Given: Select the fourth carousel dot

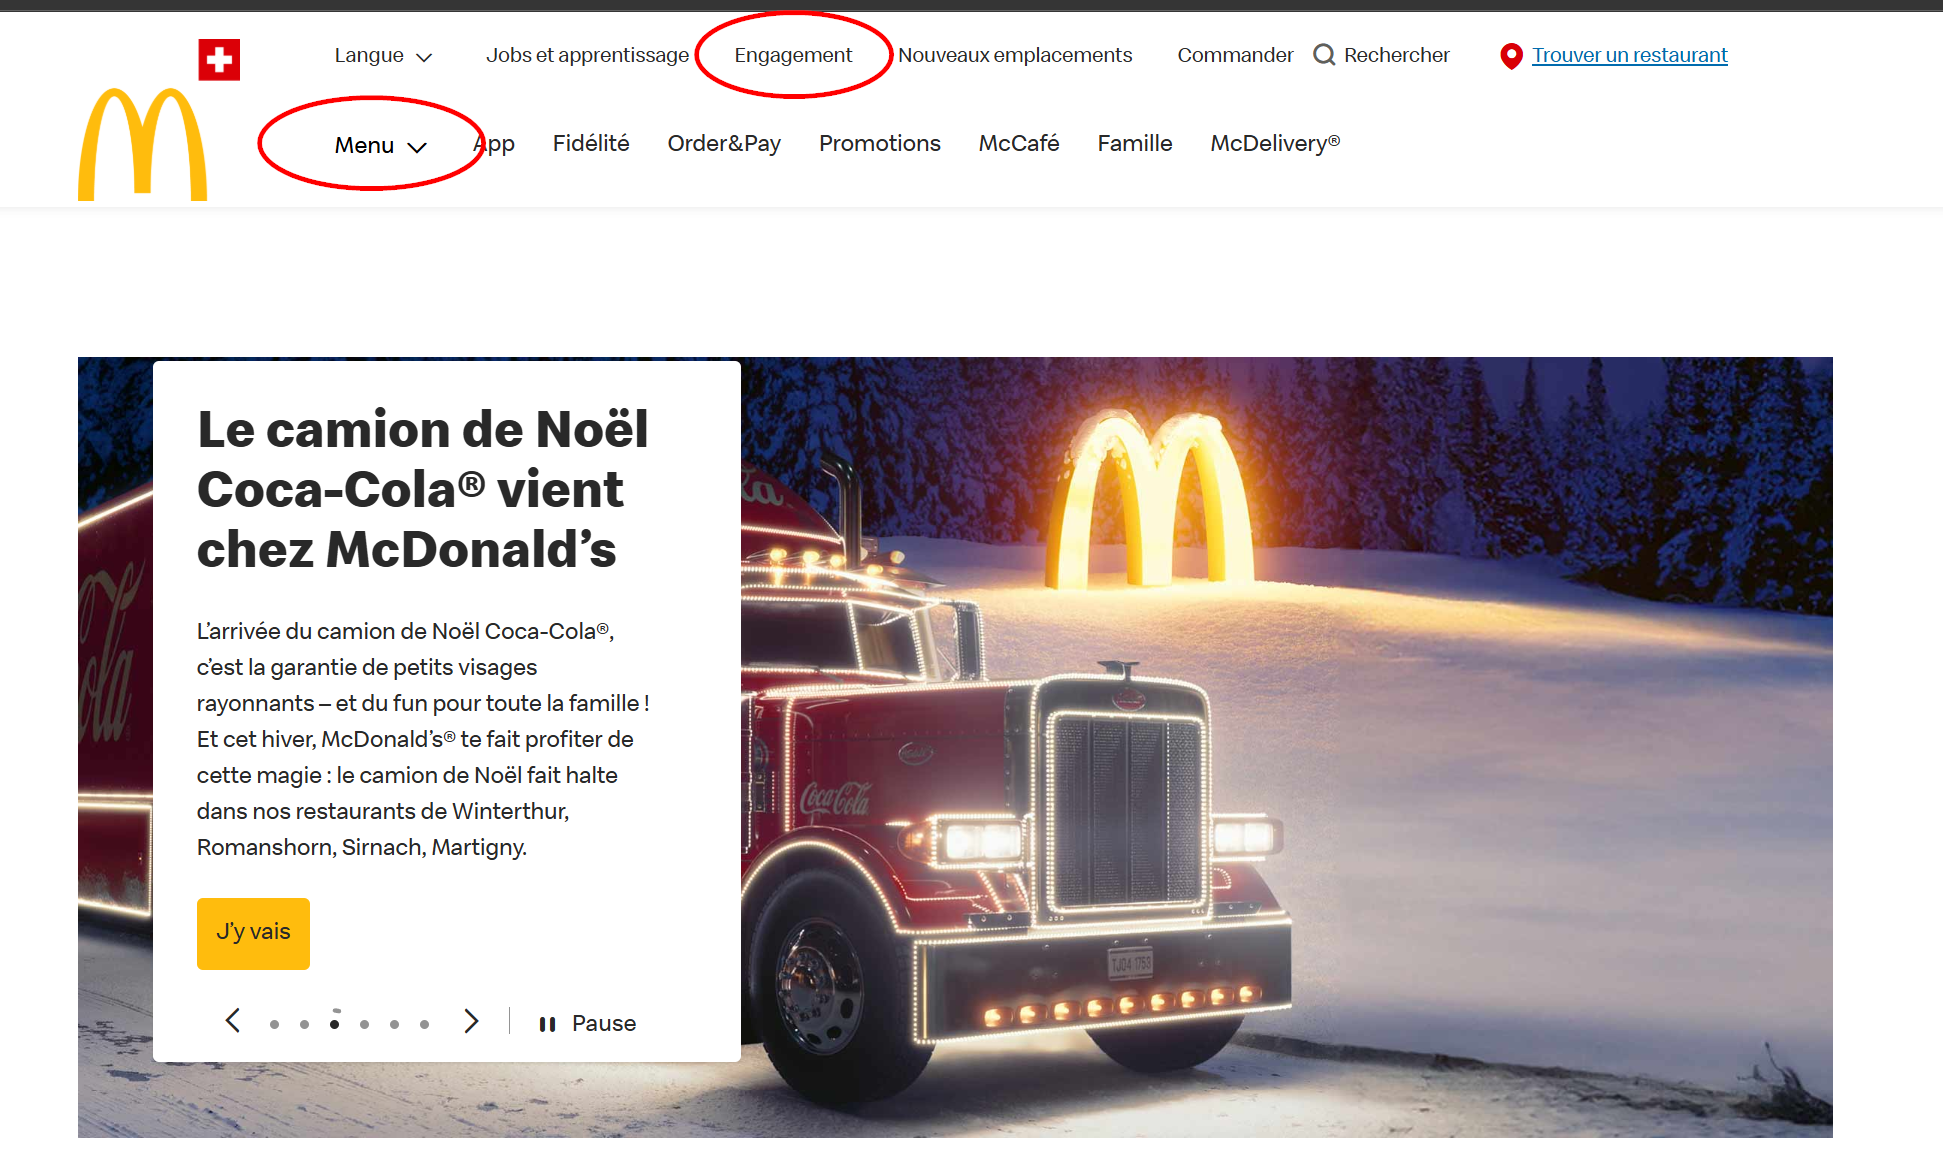Looking at the screenshot, I should [x=364, y=1023].
